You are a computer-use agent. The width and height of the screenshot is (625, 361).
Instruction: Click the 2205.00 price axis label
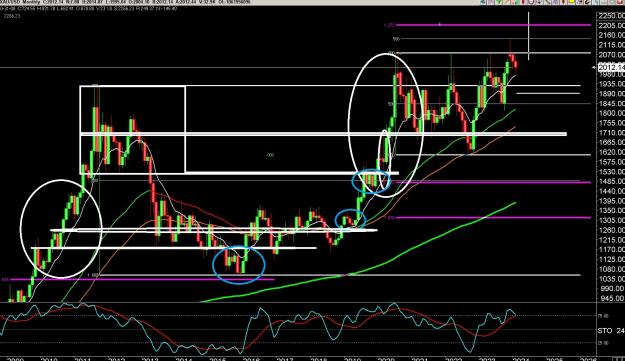[611, 25]
